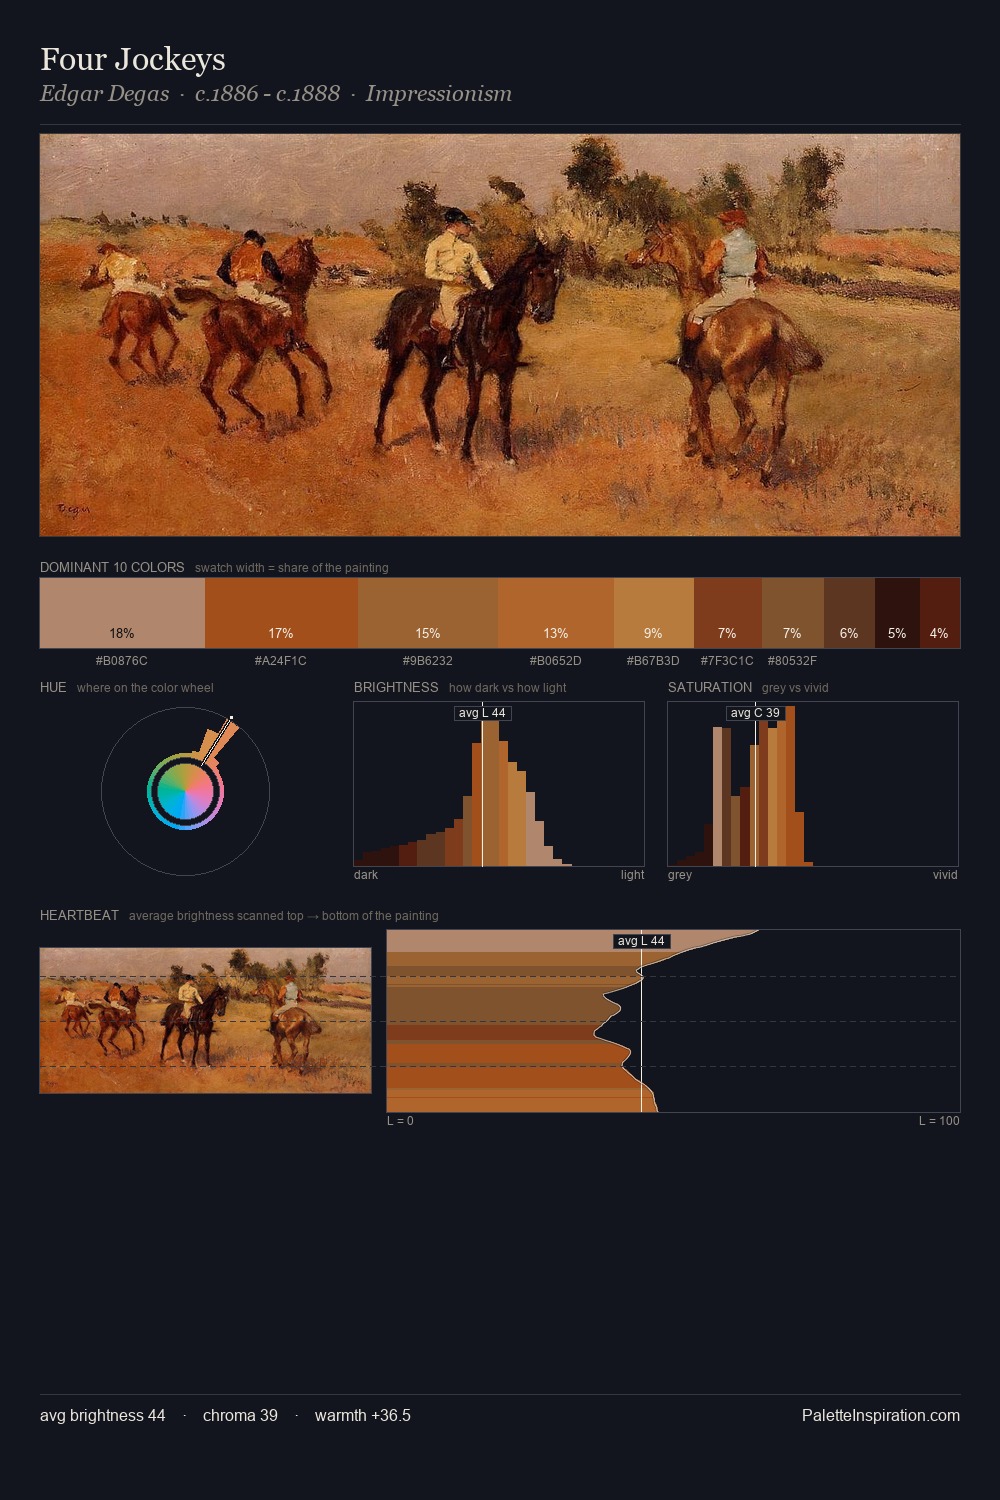Click the 'grey' axis label under saturation
Viewport: 1000px width, 1500px height.
tap(680, 875)
